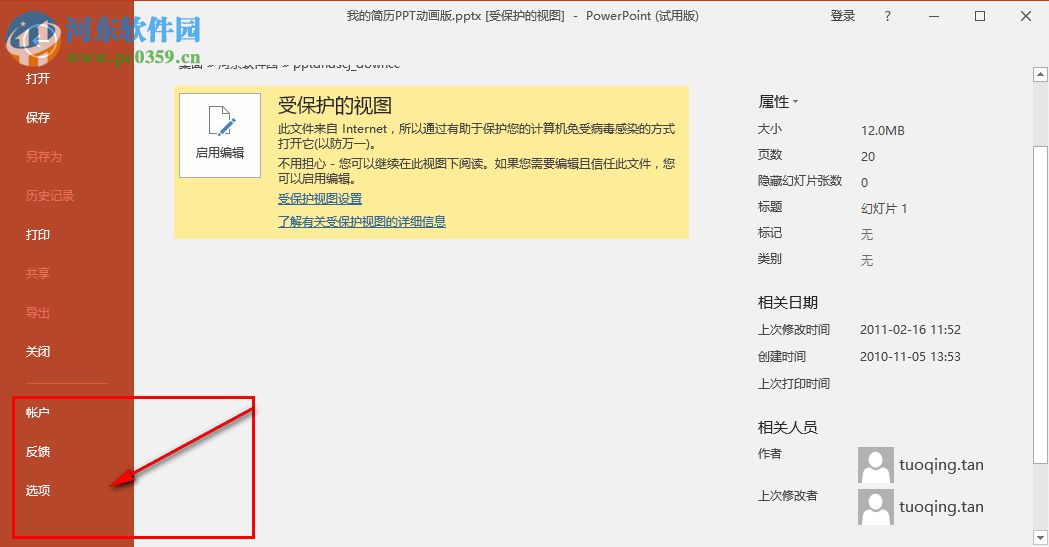The image size is (1049, 547).
Task: Open 选项 settings
Action: 38,490
